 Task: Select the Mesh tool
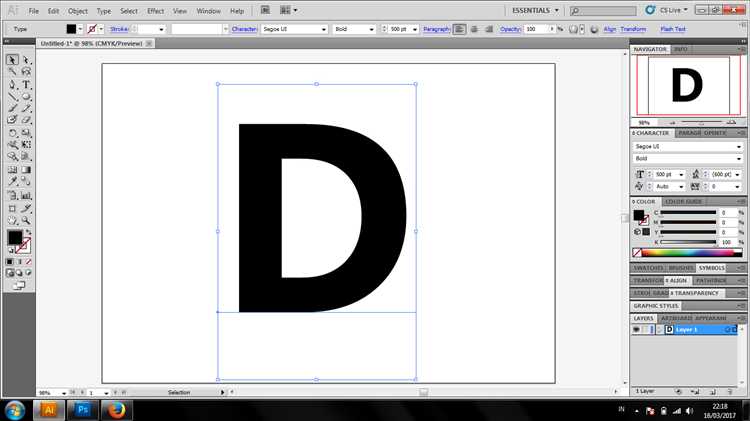[12, 170]
